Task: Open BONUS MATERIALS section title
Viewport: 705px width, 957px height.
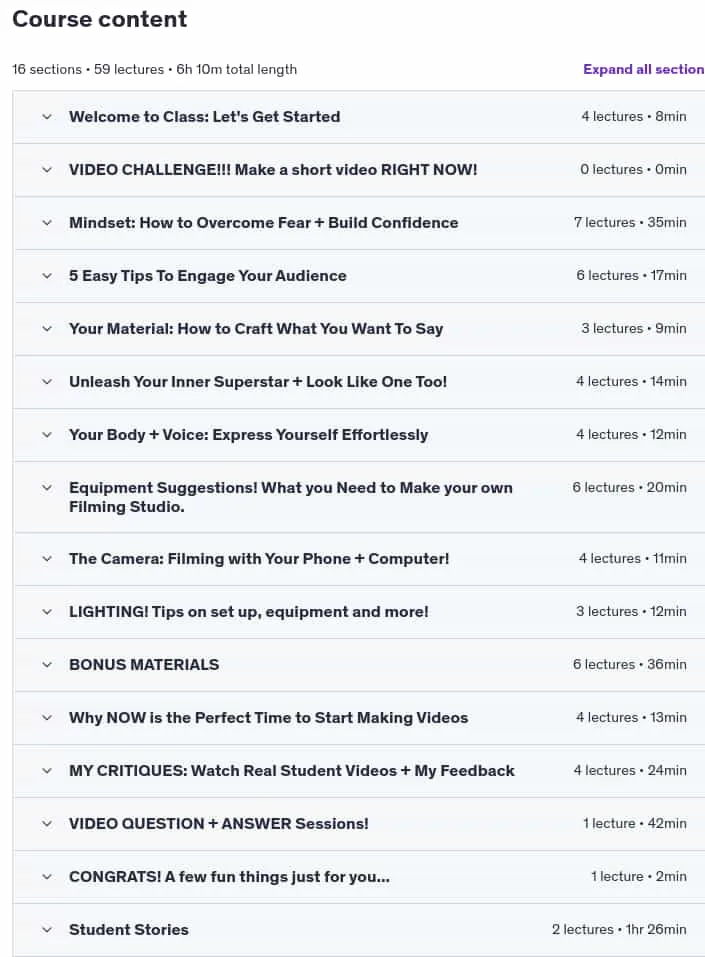Action: 144,665
